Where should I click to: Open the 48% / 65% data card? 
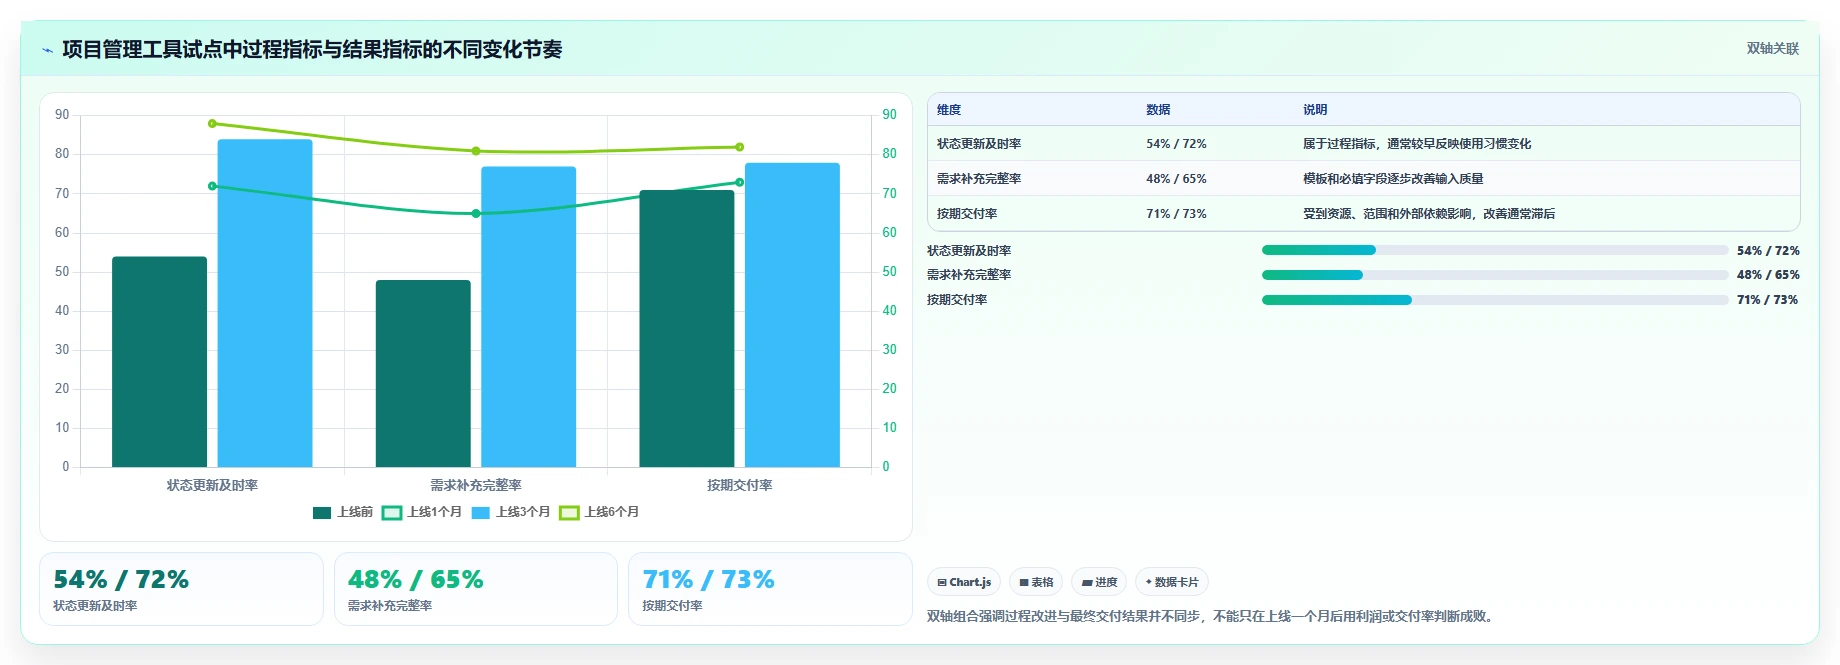[x=476, y=589]
